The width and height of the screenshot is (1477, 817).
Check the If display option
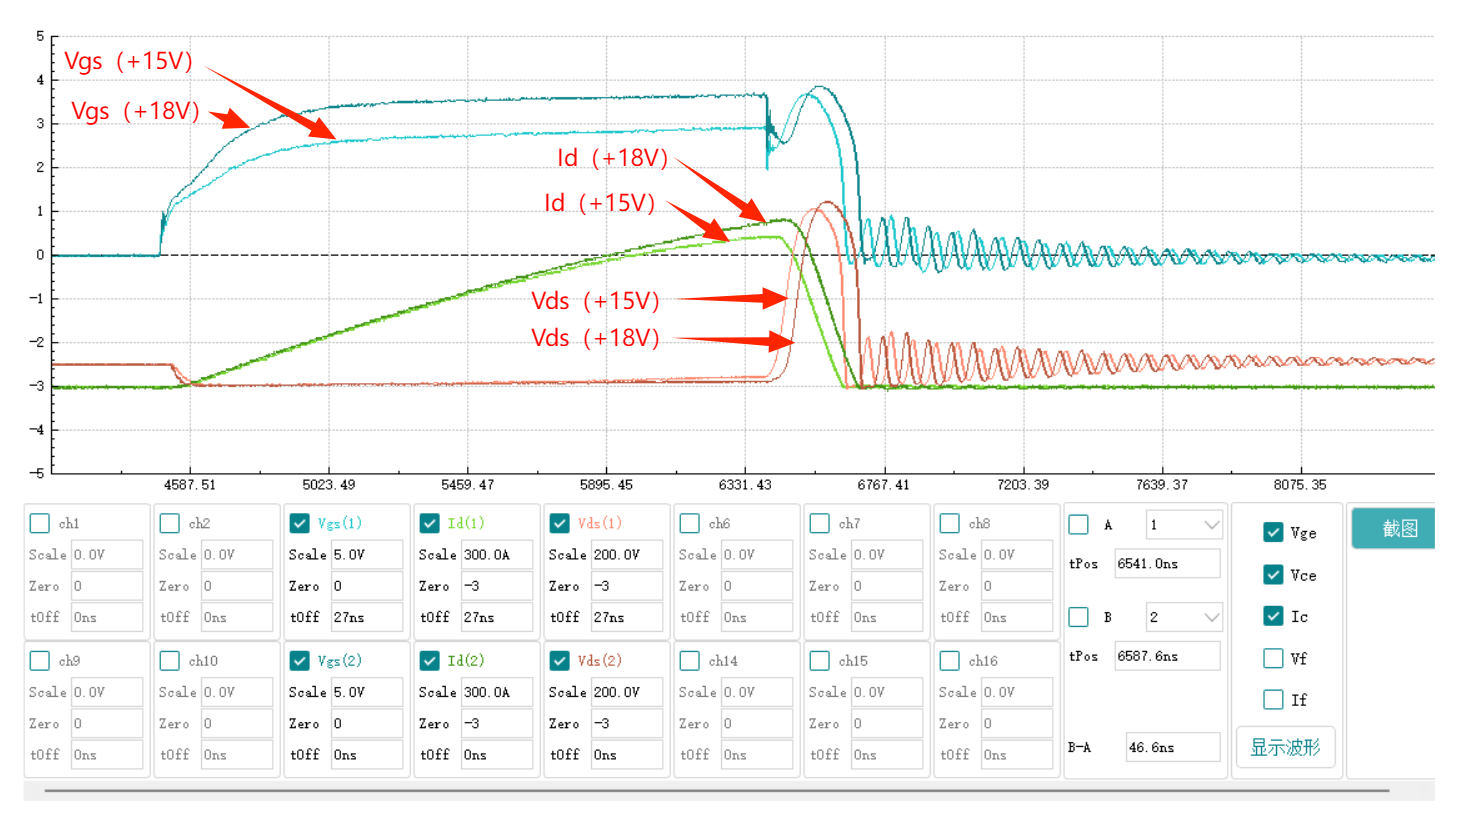(x=1272, y=700)
